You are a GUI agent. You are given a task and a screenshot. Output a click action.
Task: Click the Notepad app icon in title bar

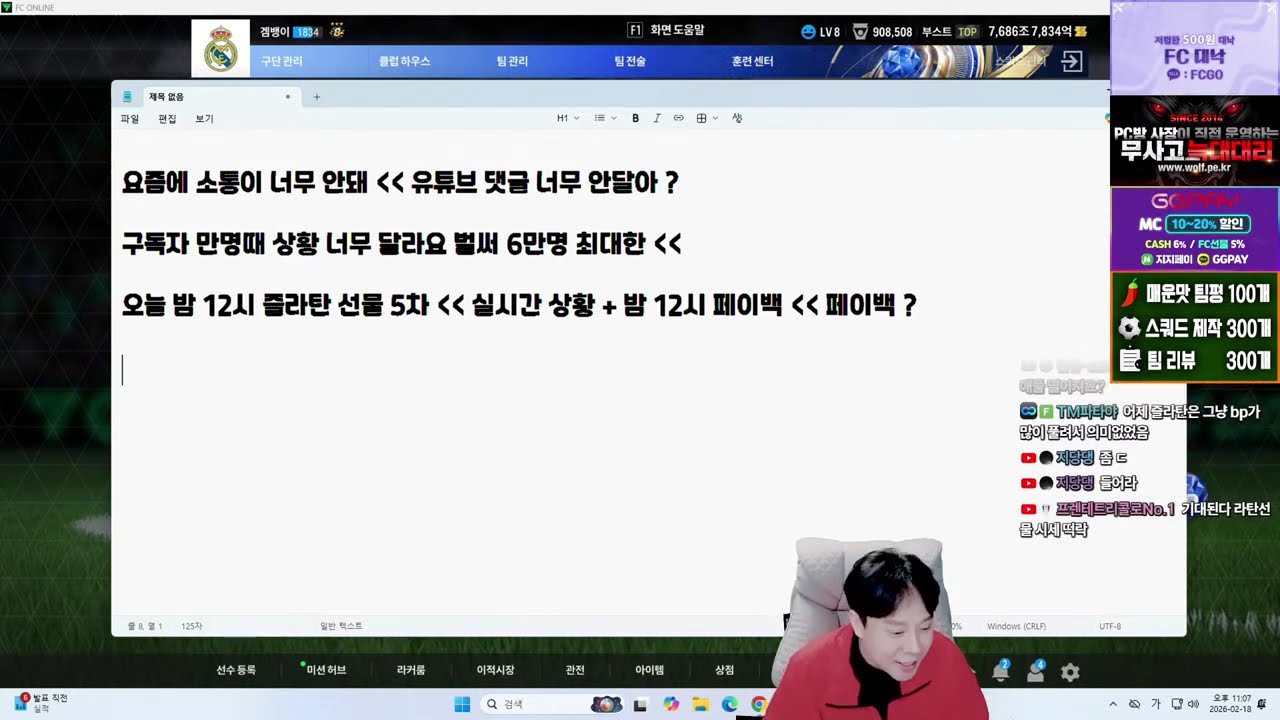coord(127,97)
